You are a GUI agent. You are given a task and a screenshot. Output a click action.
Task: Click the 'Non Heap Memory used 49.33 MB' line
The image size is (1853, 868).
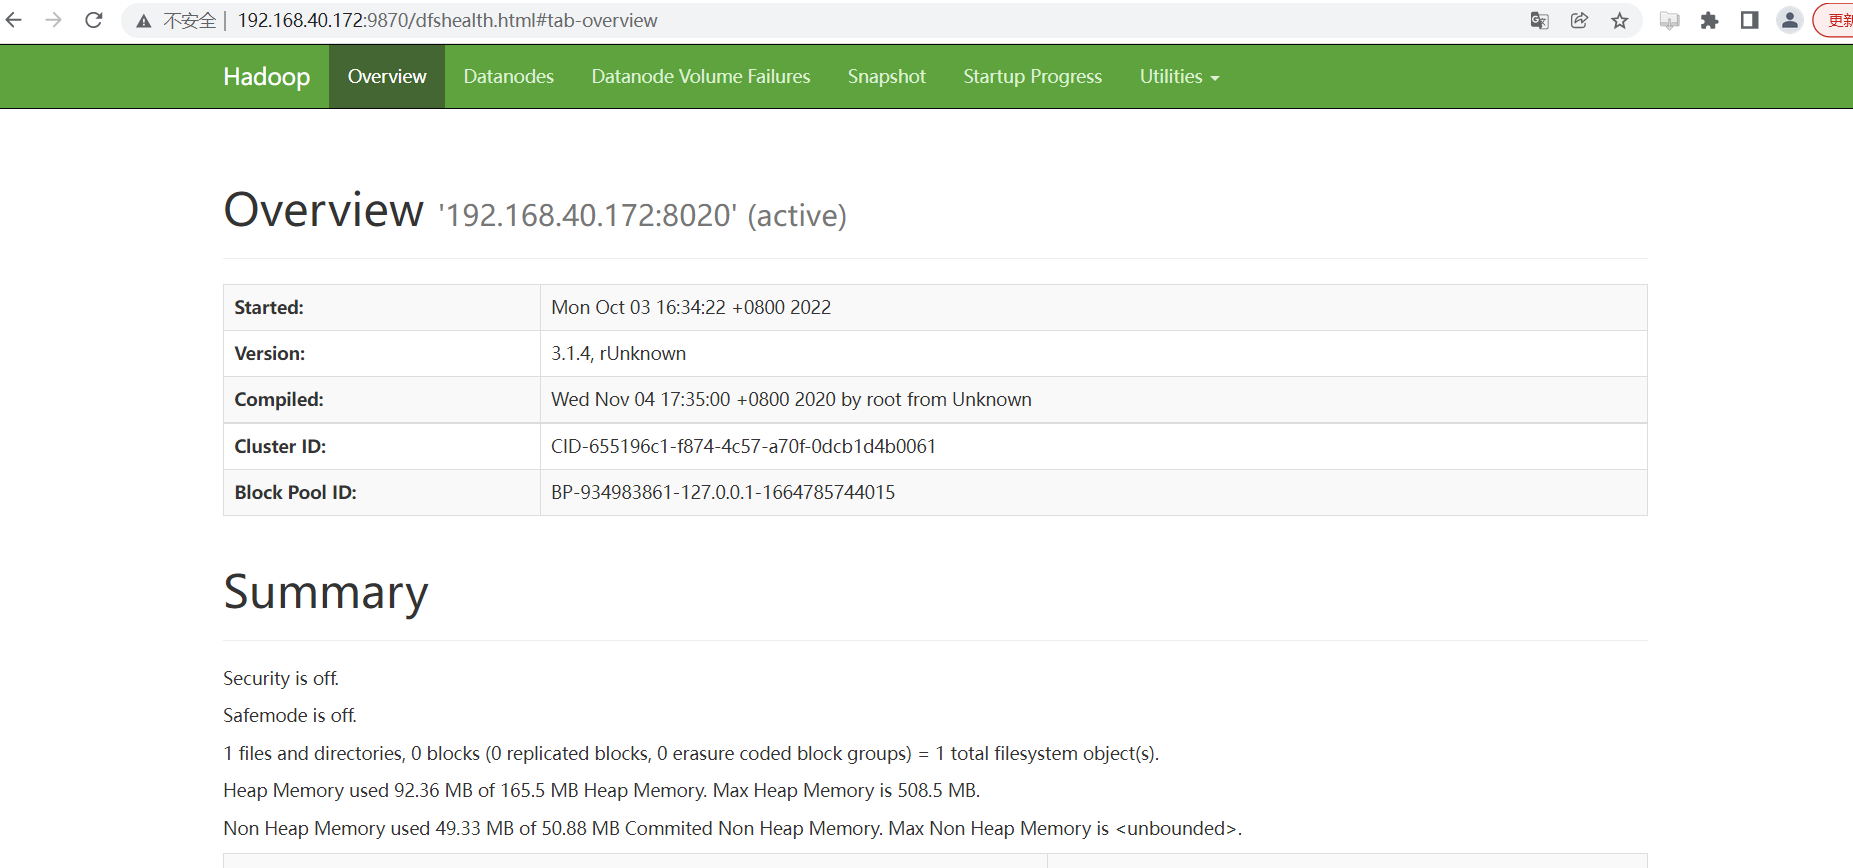point(732,829)
